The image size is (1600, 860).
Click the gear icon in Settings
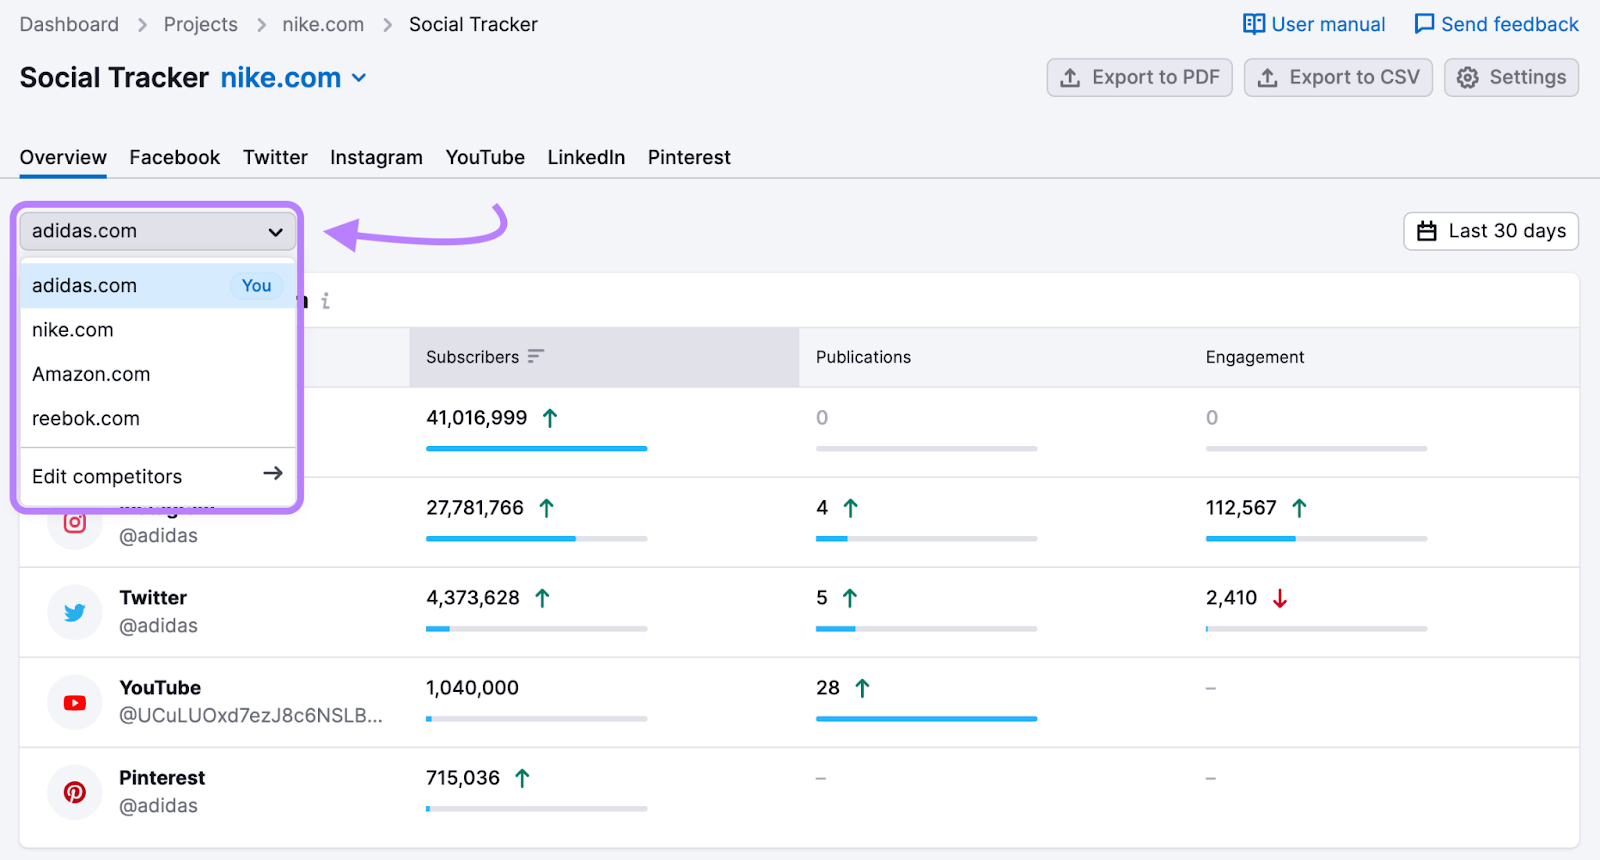(1467, 78)
